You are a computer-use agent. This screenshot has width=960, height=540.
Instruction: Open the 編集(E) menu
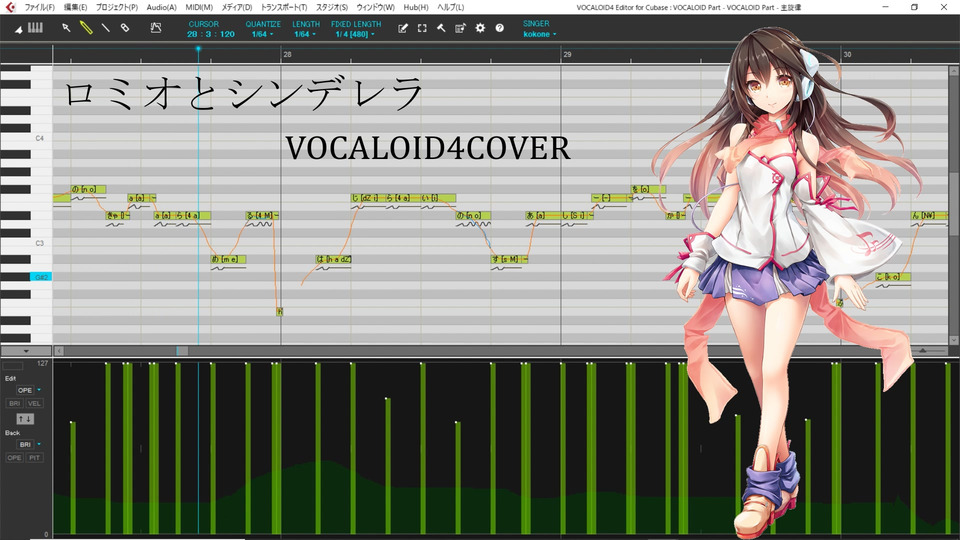[x=75, y=7]
